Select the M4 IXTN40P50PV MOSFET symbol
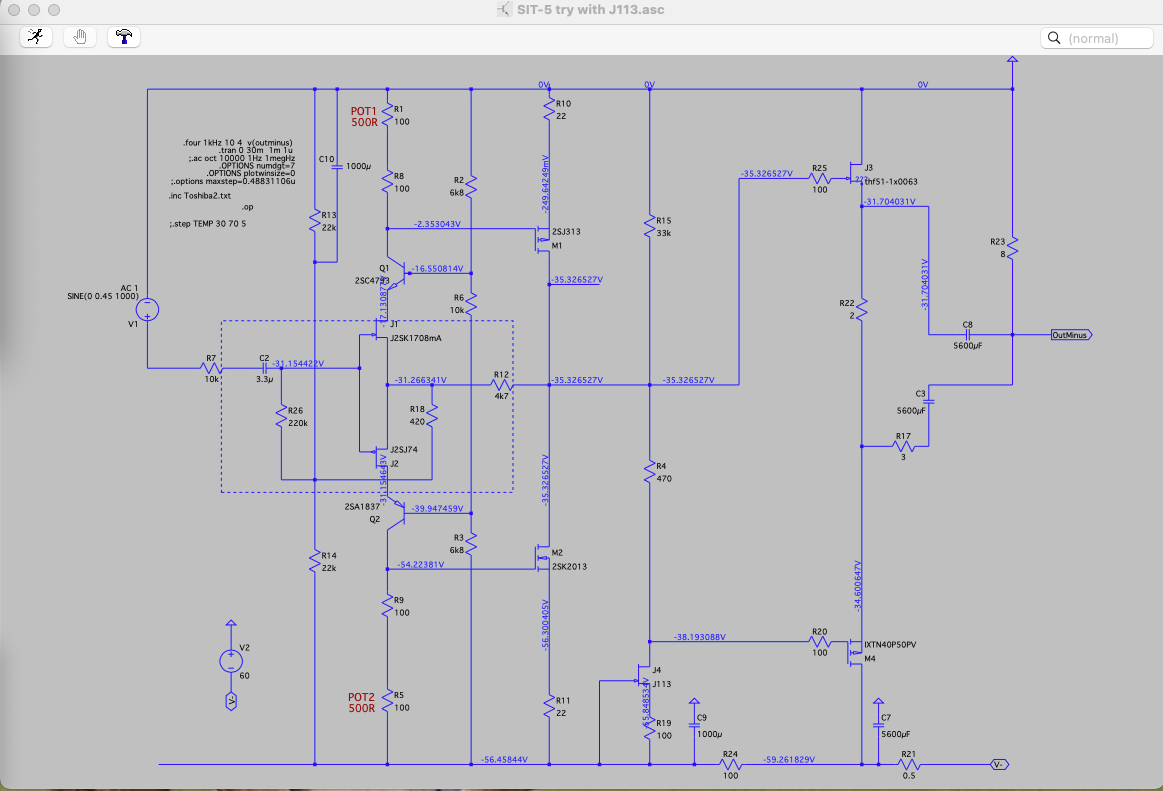Image resolution: width=1163 pixels, height=791 pixels. tap(855, 652)
